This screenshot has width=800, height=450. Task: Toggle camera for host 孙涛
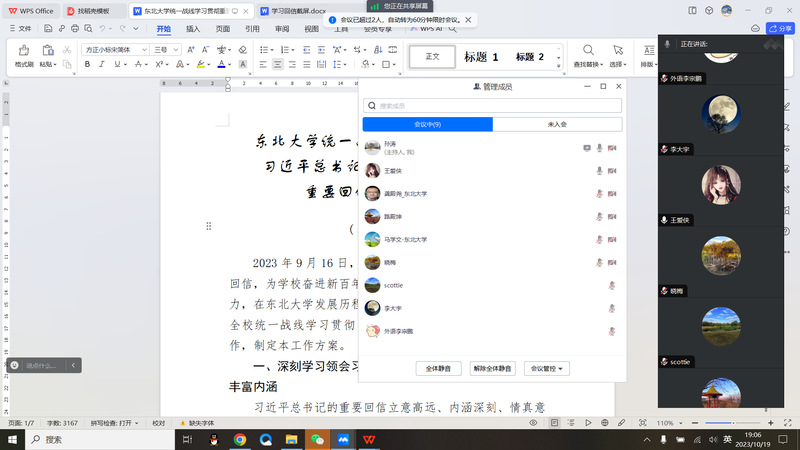coord(611,148)
